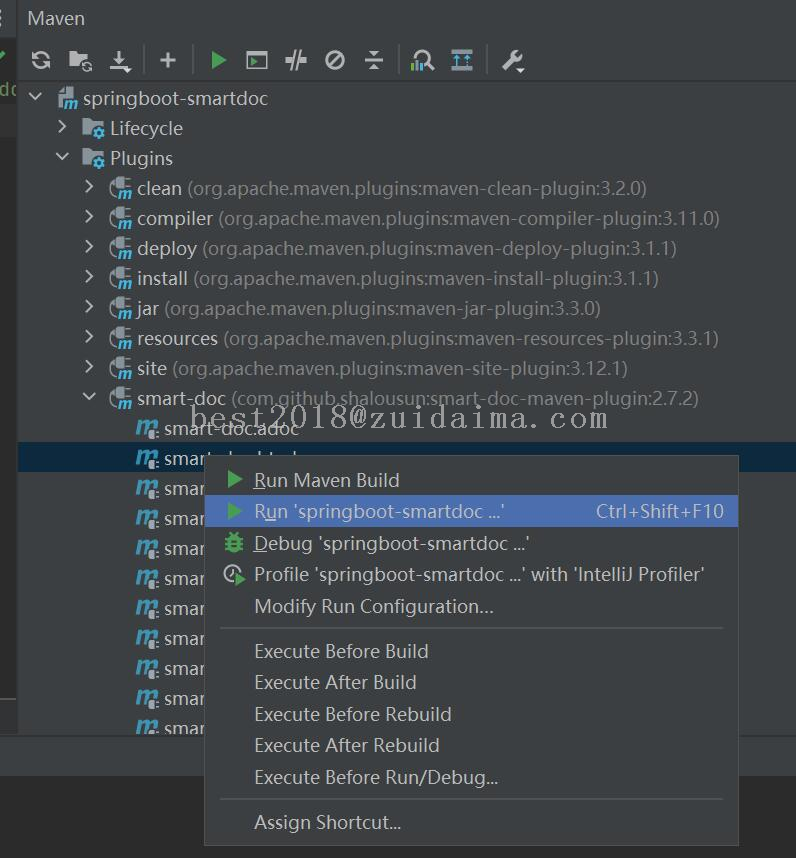The width and height of the screenshot is (796, 858).
Task: Click the deploy plugin Maven icon
Action: [x=120, y=248]
